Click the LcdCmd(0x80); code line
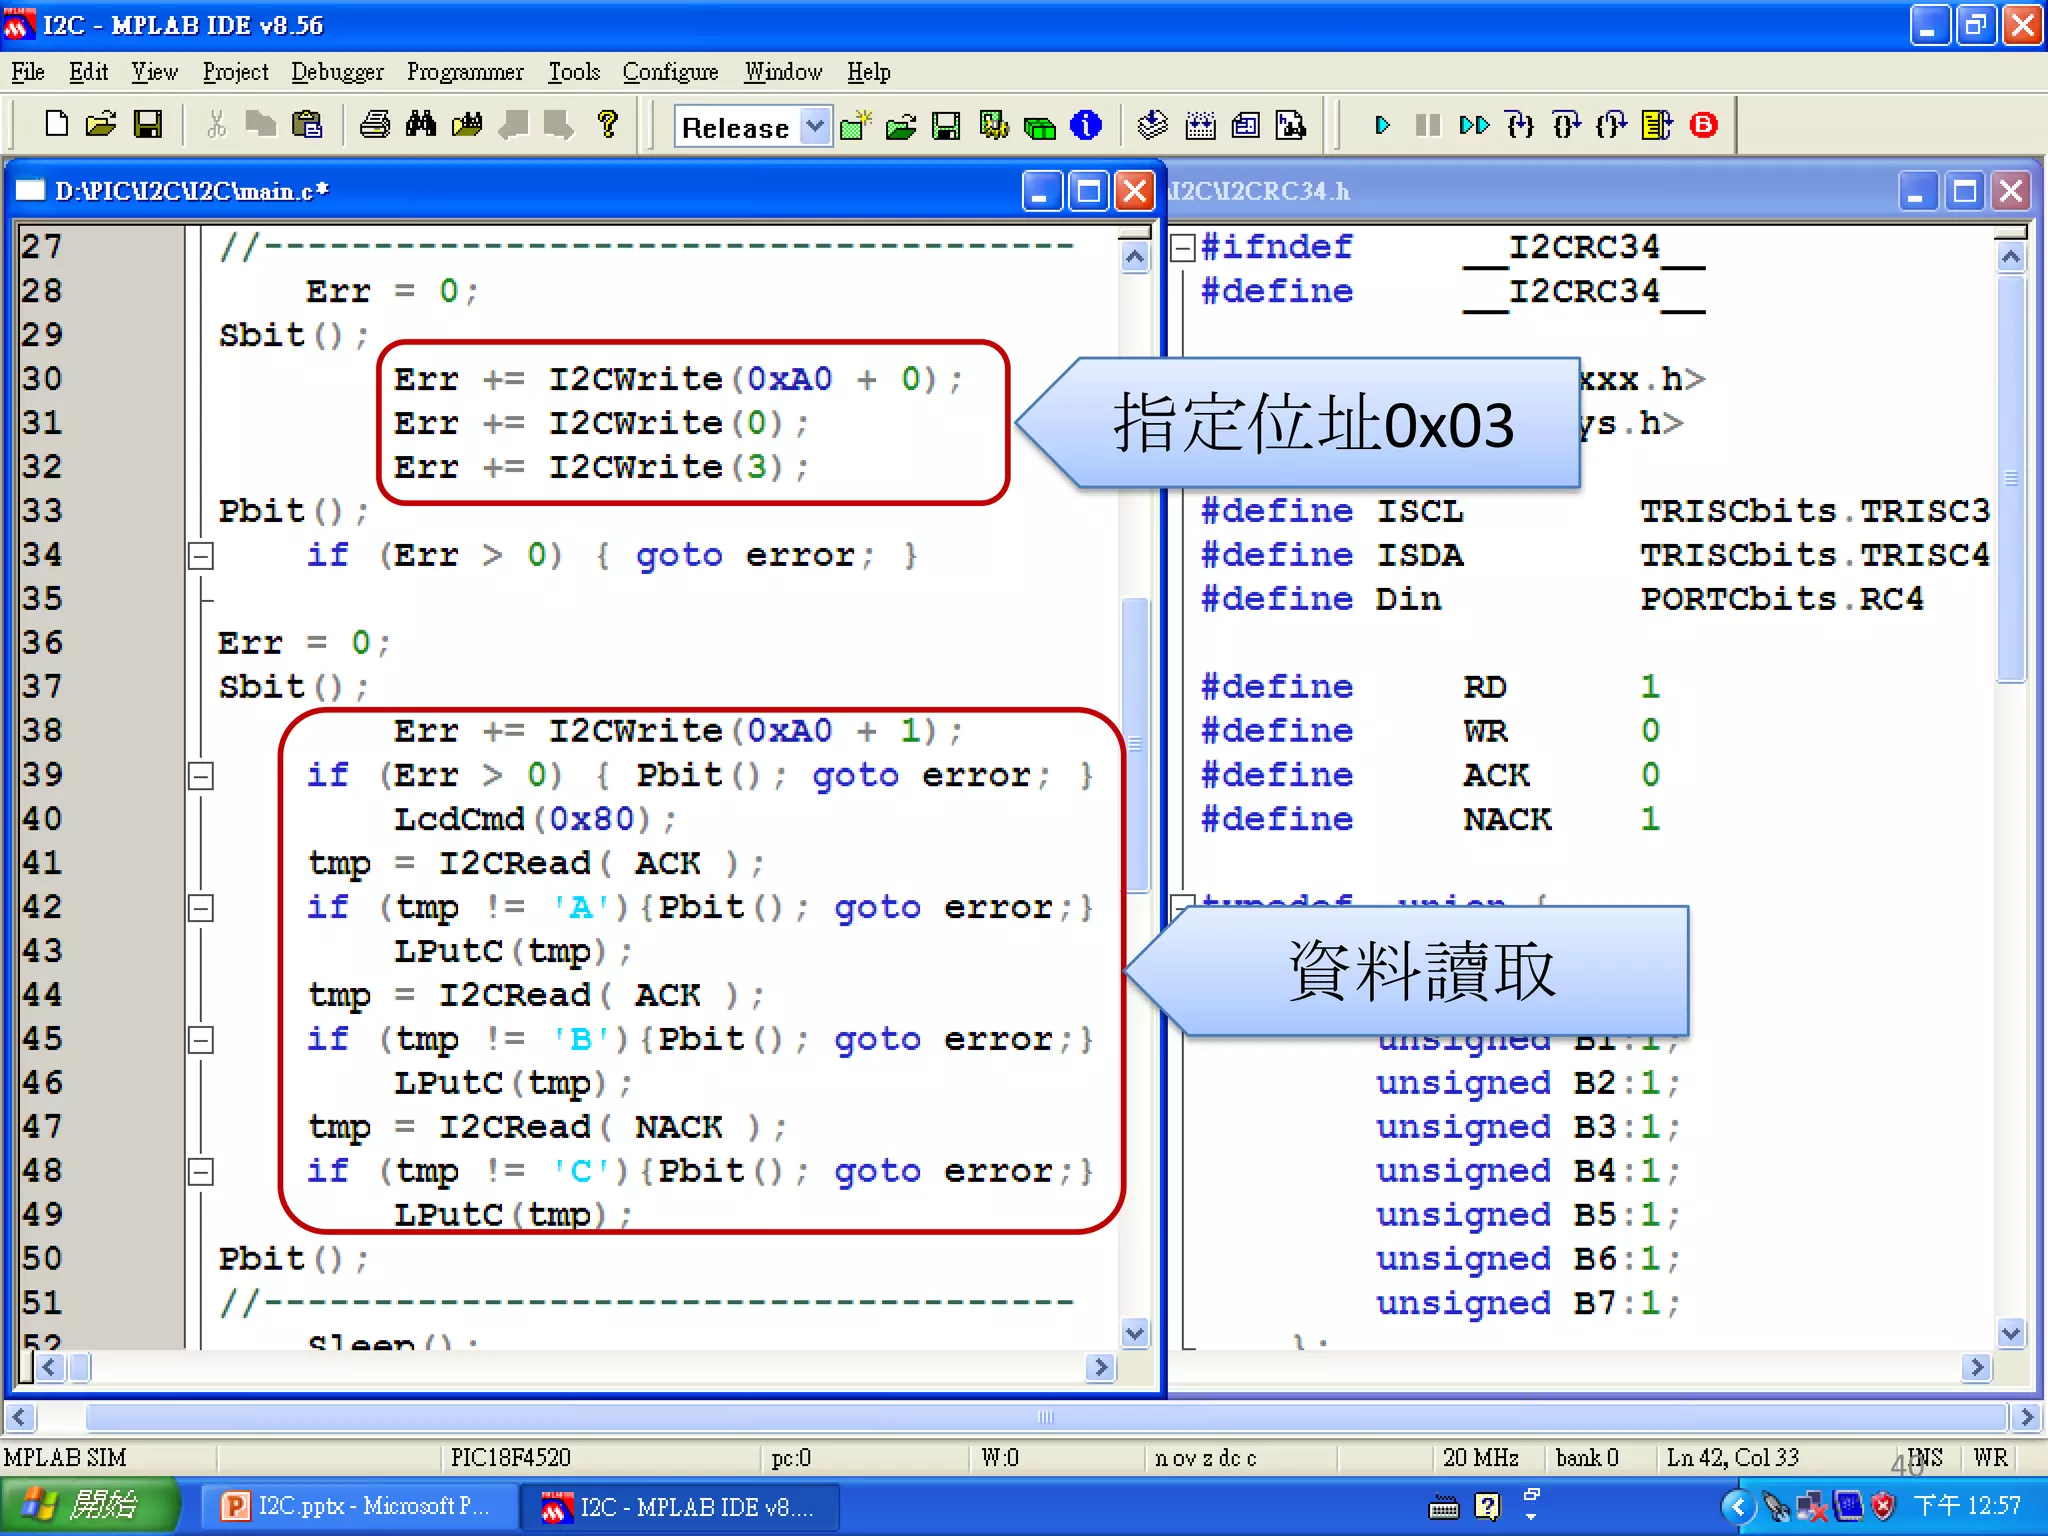The width and height of the screenshot is (2048, 1536). (x=535, y=820)
